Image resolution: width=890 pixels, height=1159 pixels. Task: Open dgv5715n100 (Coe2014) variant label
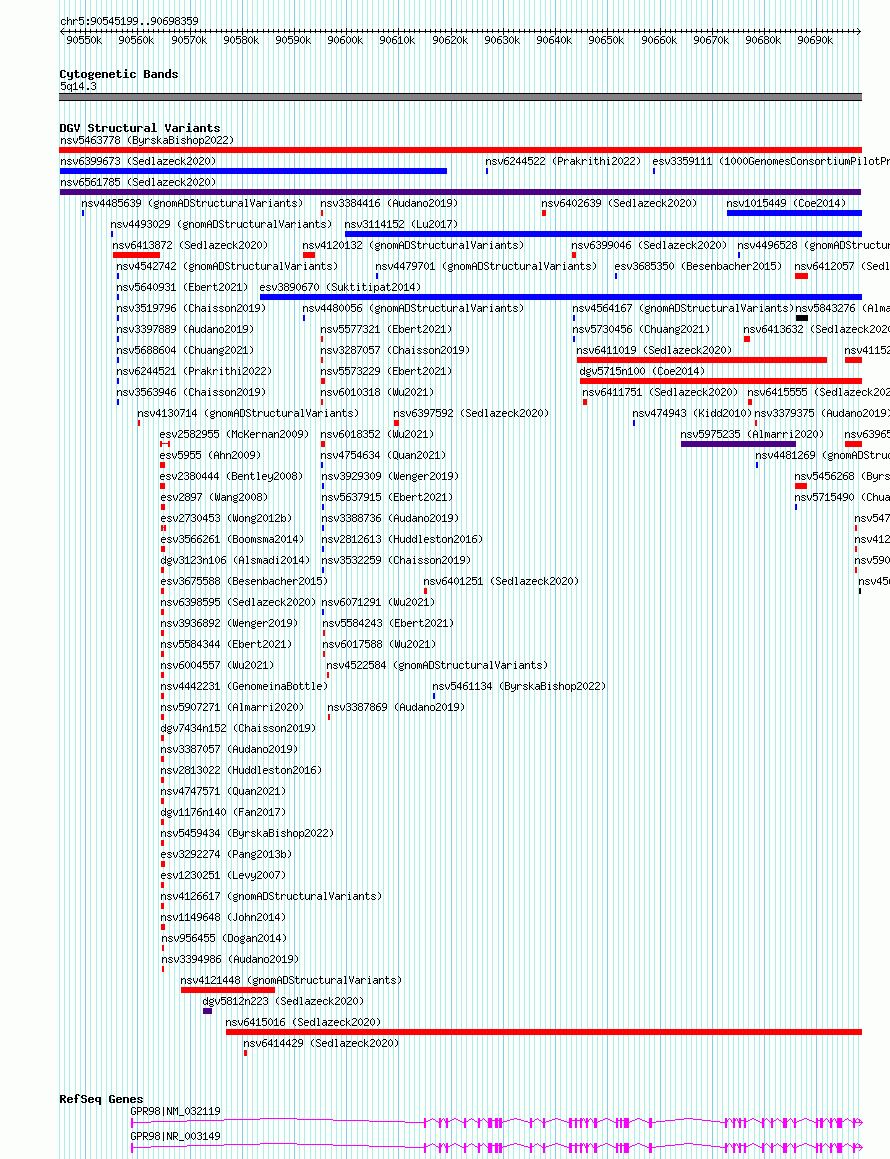coord(642,371)
